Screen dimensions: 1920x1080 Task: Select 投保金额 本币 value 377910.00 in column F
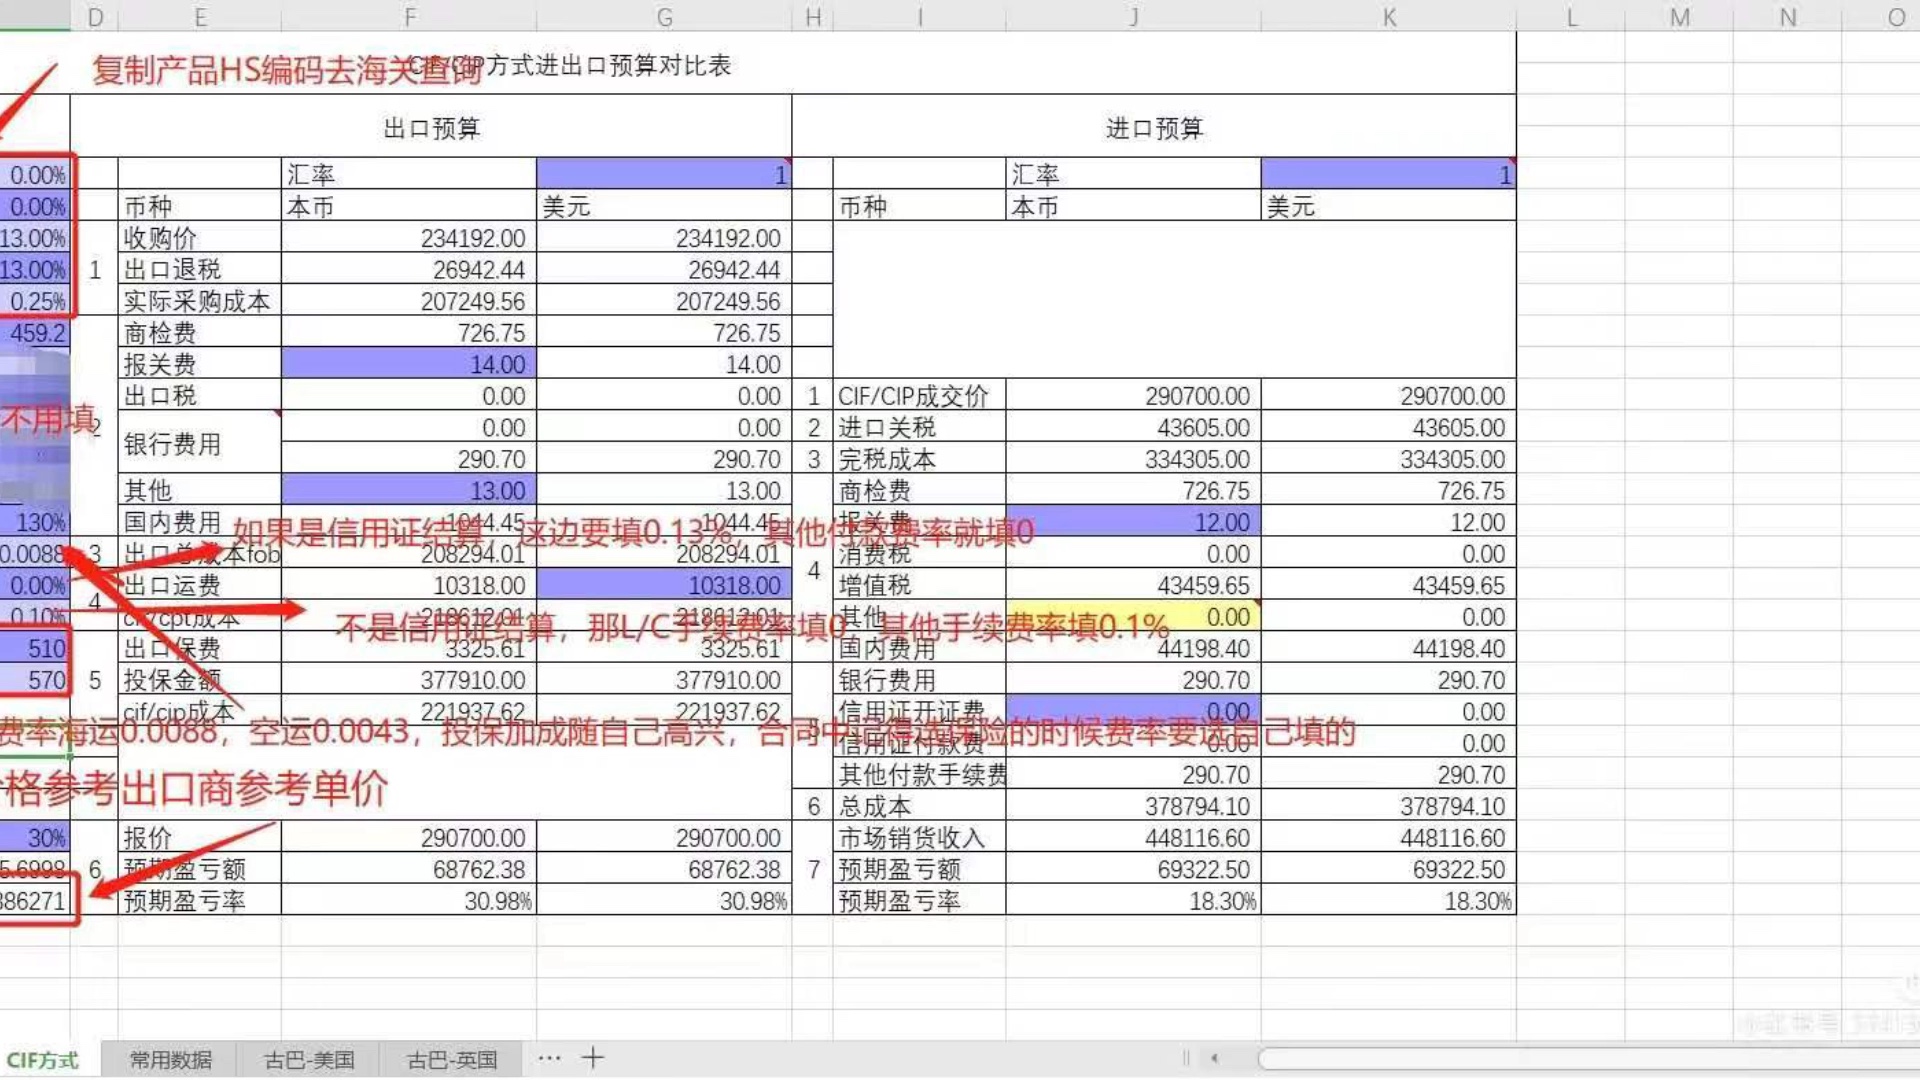409,680
